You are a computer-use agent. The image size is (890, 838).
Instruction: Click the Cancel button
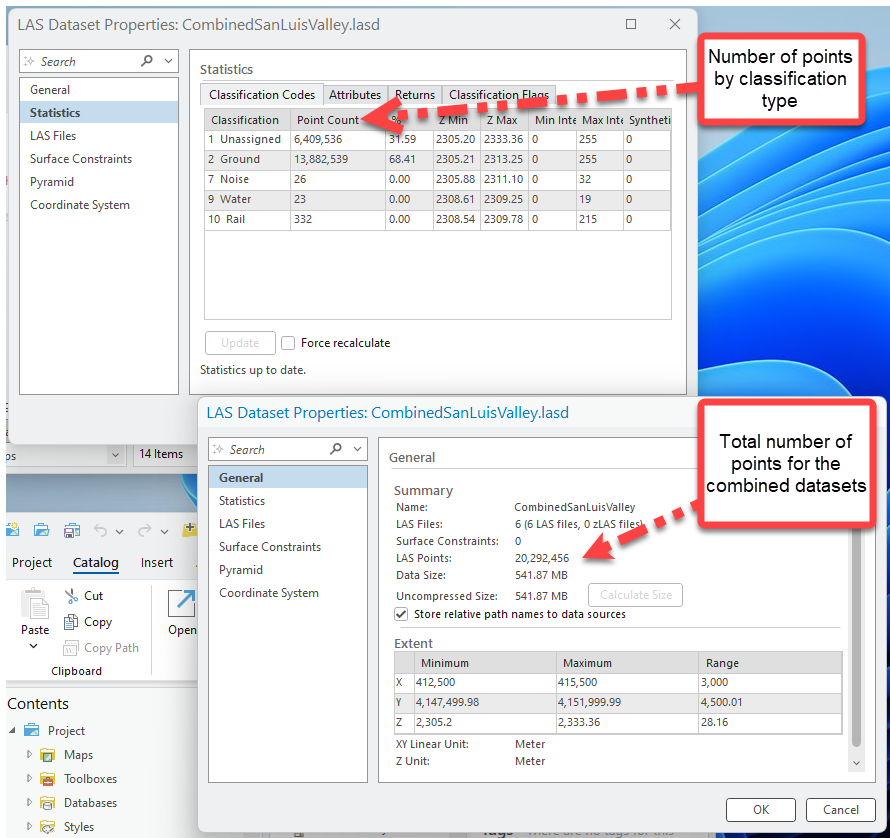pos(840,810)
